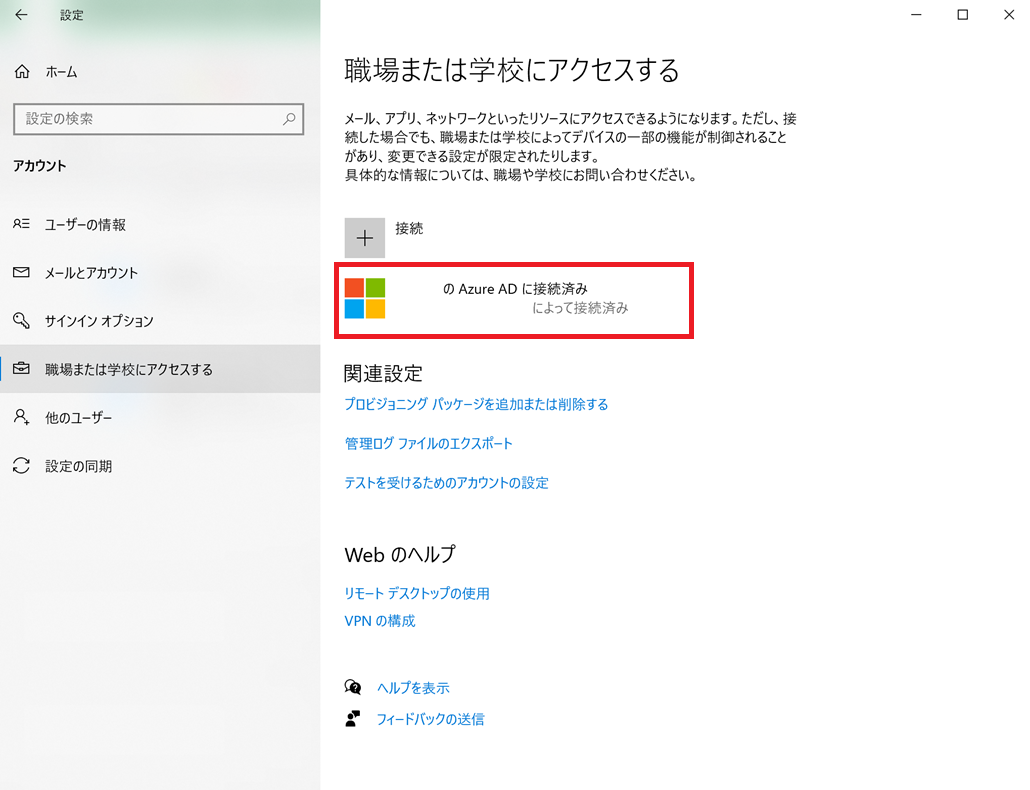This screenshot has height=790, width=1030.
Task: Click the 職場または学校にアクセスする page title
Action: point(512,70)
